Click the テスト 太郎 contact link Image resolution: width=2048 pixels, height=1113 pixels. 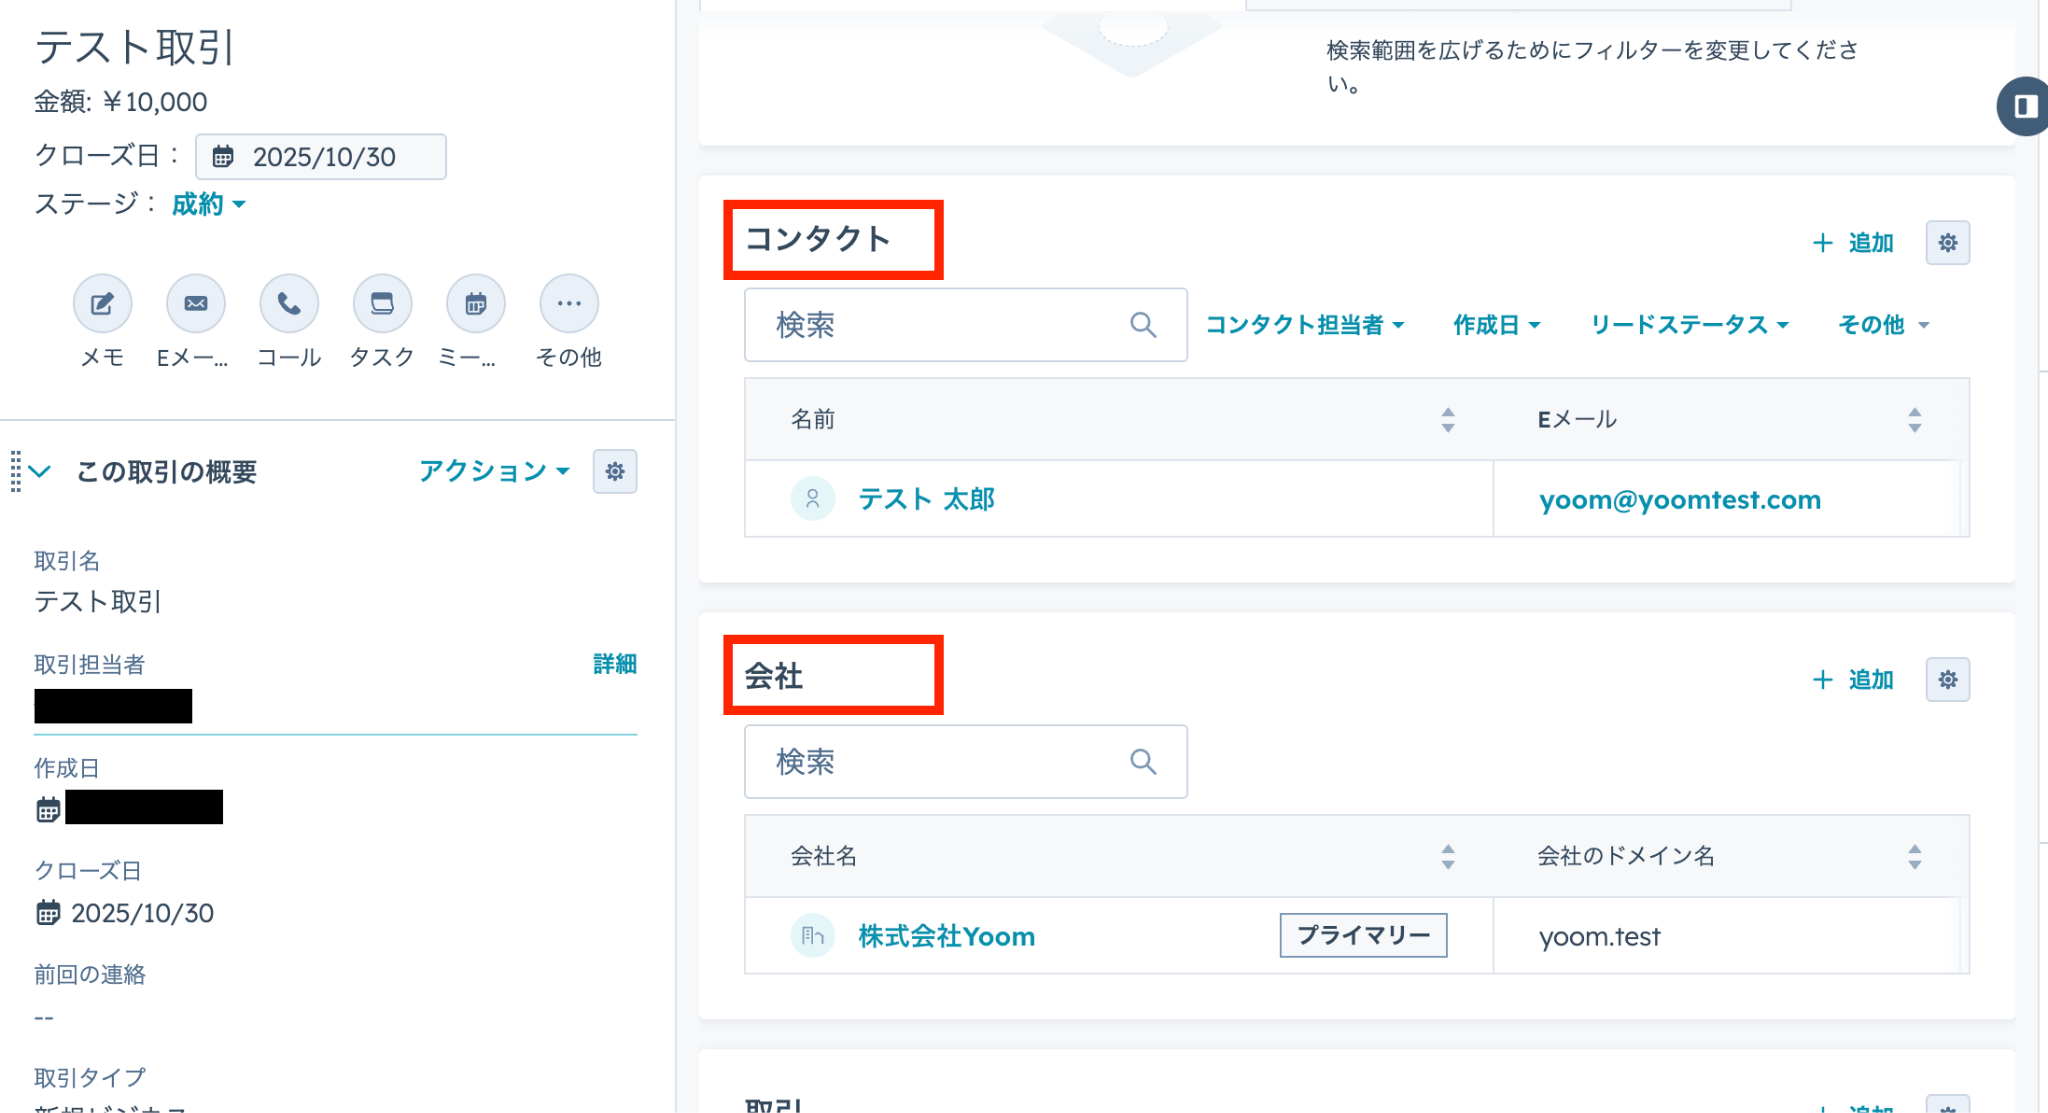(926, 499)
